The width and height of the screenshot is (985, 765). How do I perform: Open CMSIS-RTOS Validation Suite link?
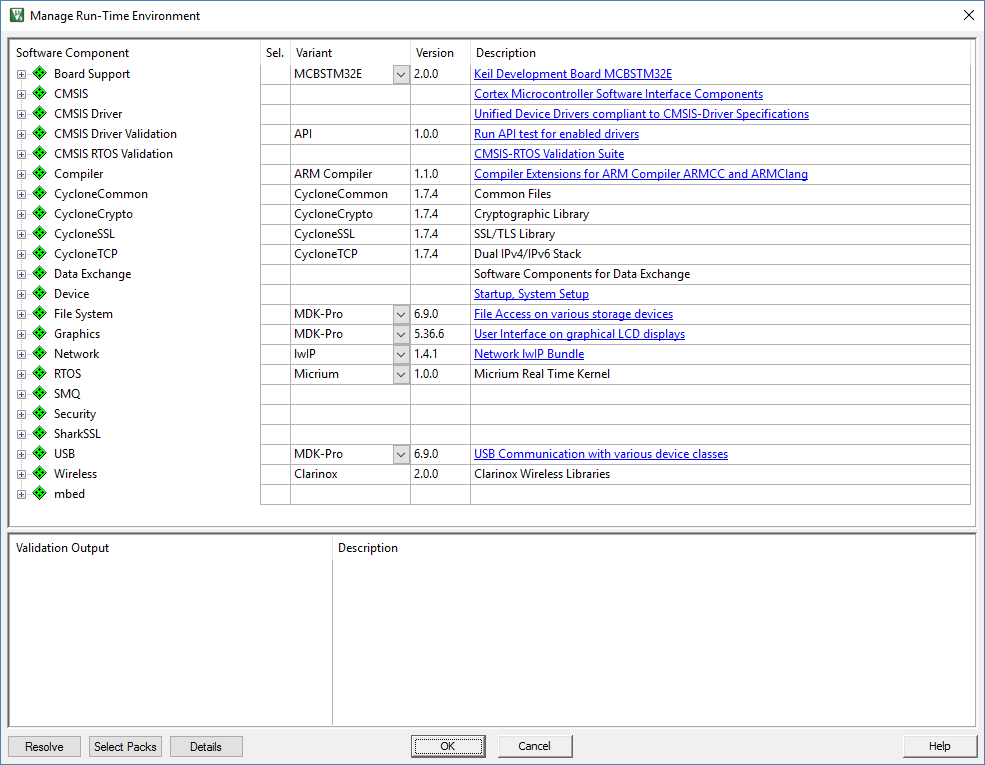click(548, 154)
